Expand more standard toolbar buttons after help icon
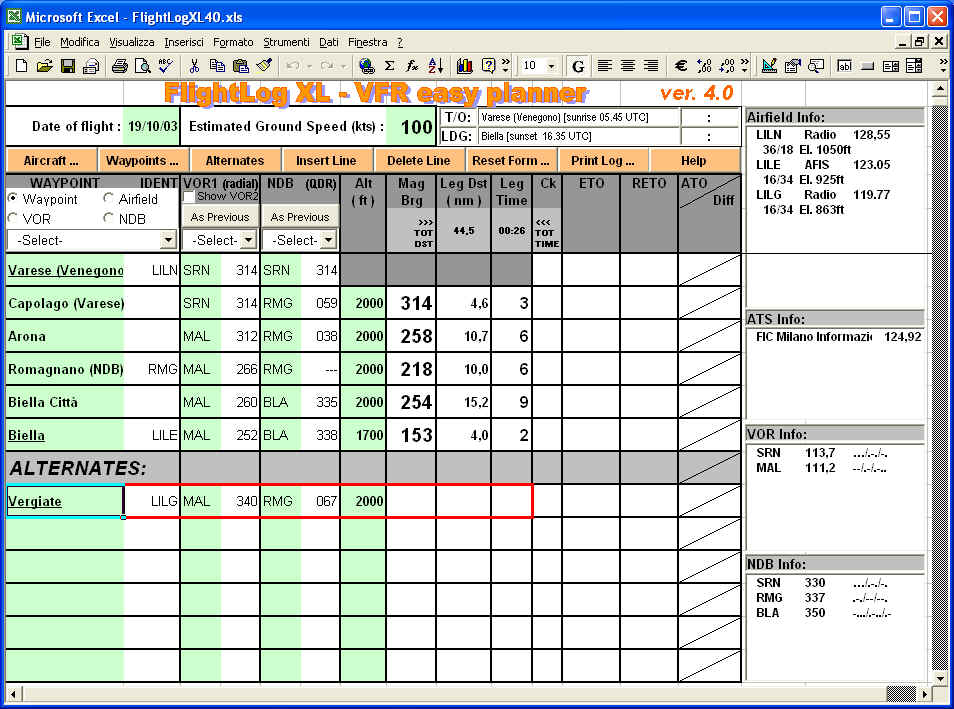This screenshot has height=709, width=954. click(x=505, y=66)
